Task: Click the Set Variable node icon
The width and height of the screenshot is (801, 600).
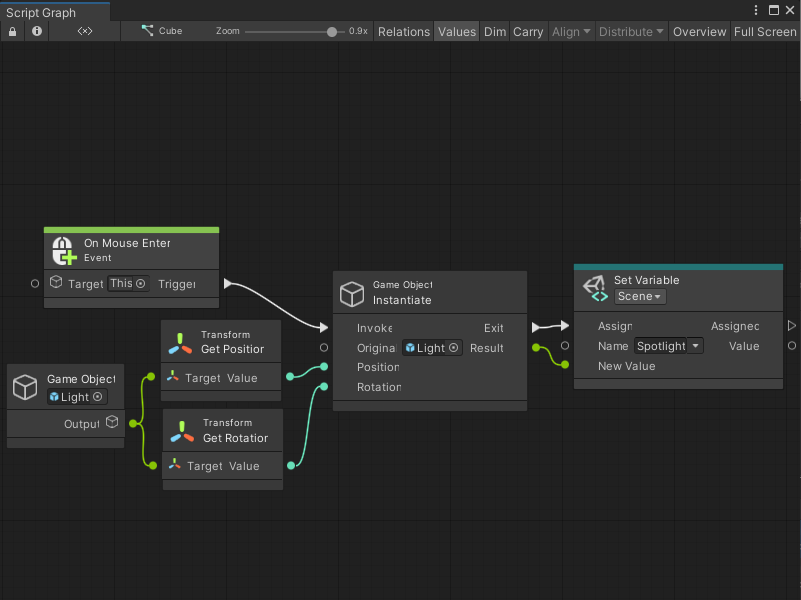Action: point(595,287)
